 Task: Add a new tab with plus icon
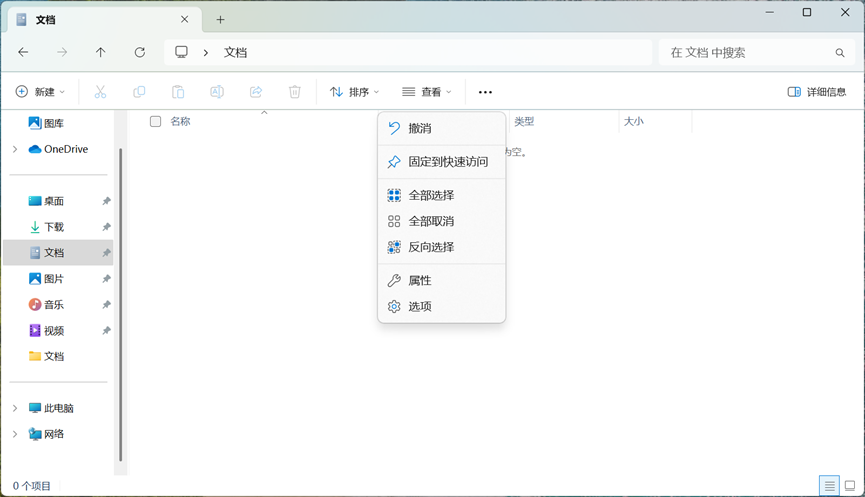coord(220,20)
